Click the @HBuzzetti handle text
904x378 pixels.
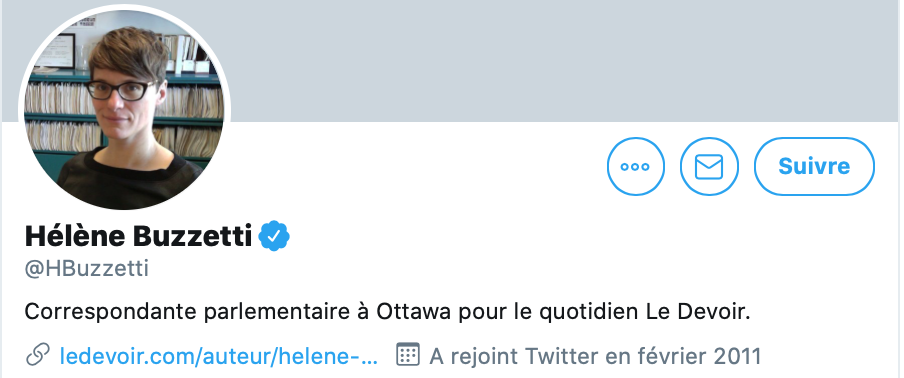click(x=87, y=269)
